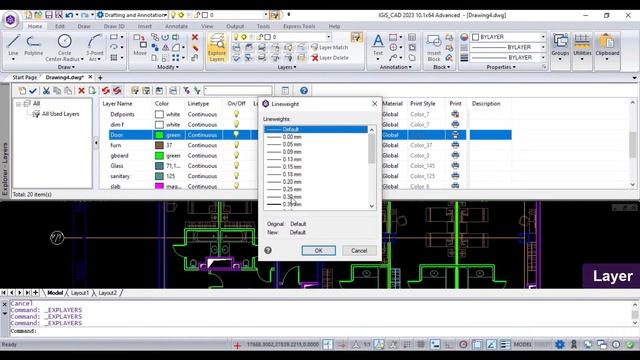Select the Line drawing tool
This screenshot has width=640, height=360.
point(13,45)
